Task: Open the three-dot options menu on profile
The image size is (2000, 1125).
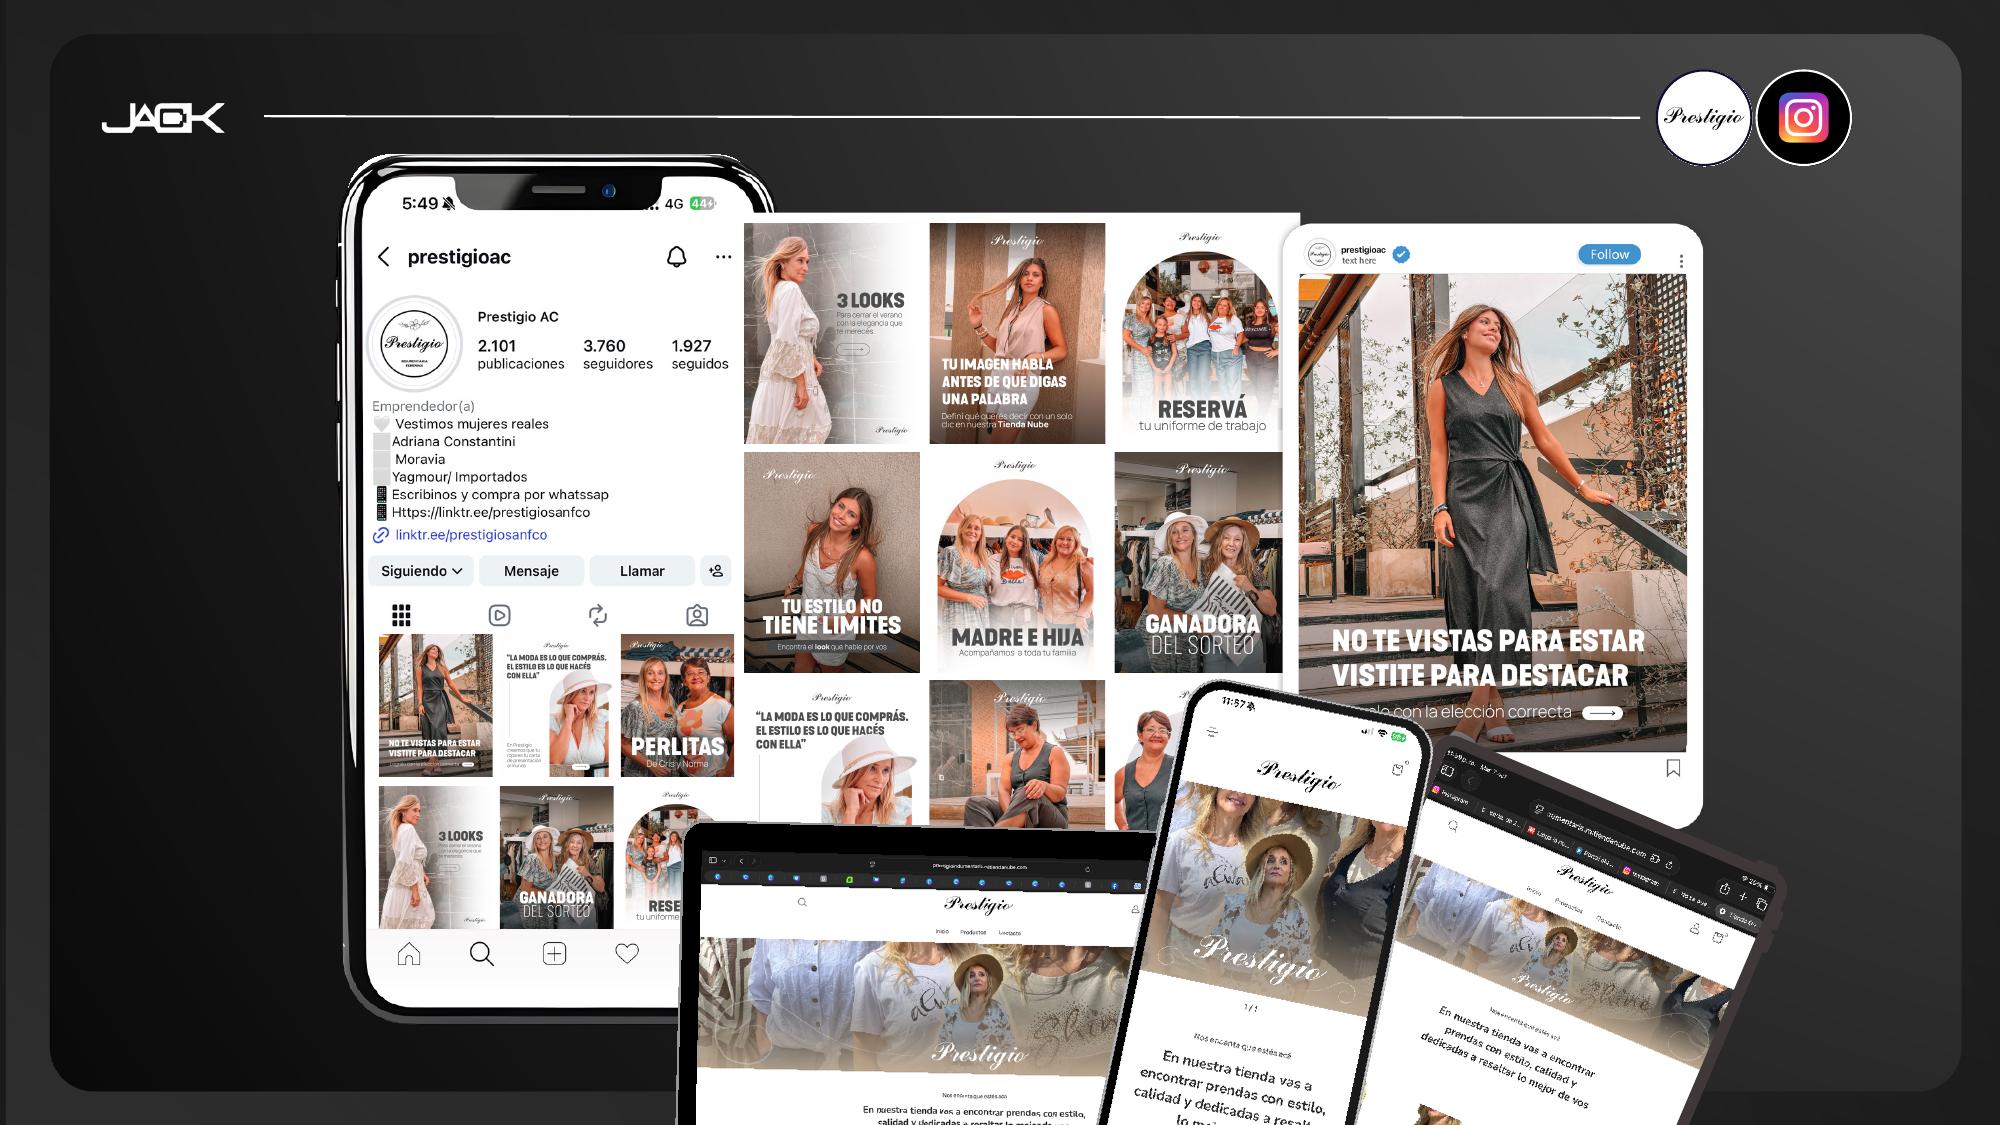Action: [x=724, y=257]
